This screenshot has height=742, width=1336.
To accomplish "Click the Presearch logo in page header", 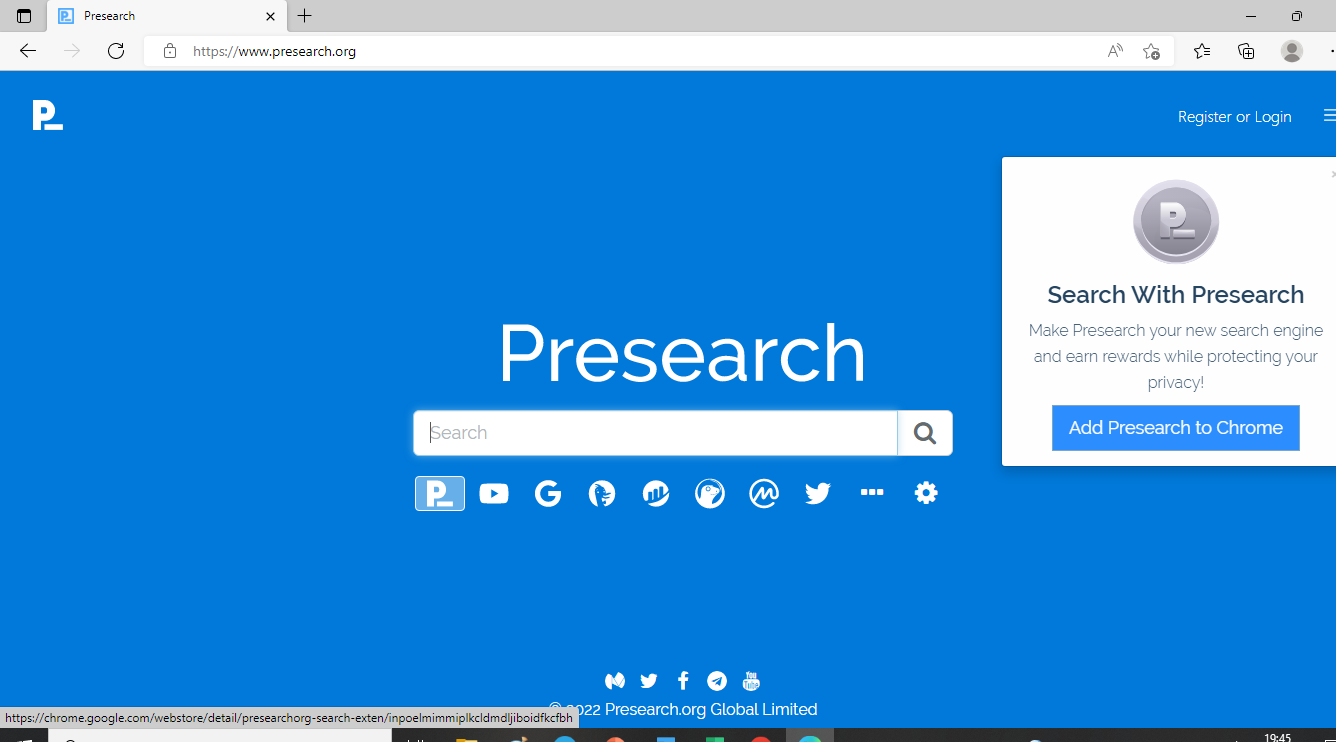I will (48, 116).
